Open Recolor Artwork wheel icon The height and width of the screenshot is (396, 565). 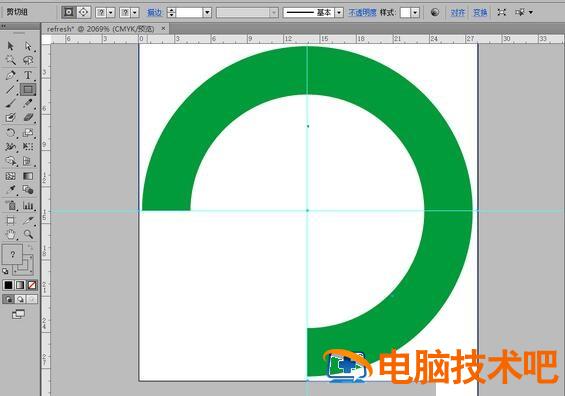[x=435, y=12]
